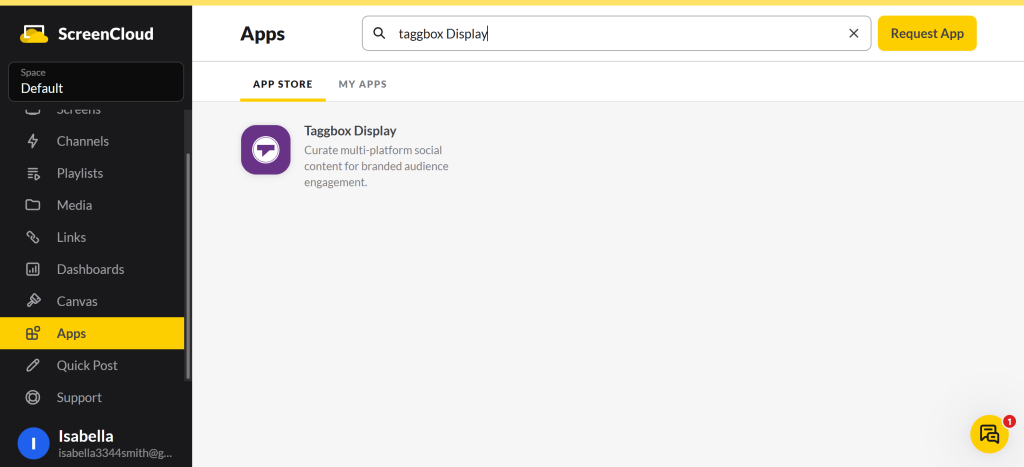Go to Playlists section
Viewport: 1024px width, 467px height.
[x=92, y=173]
